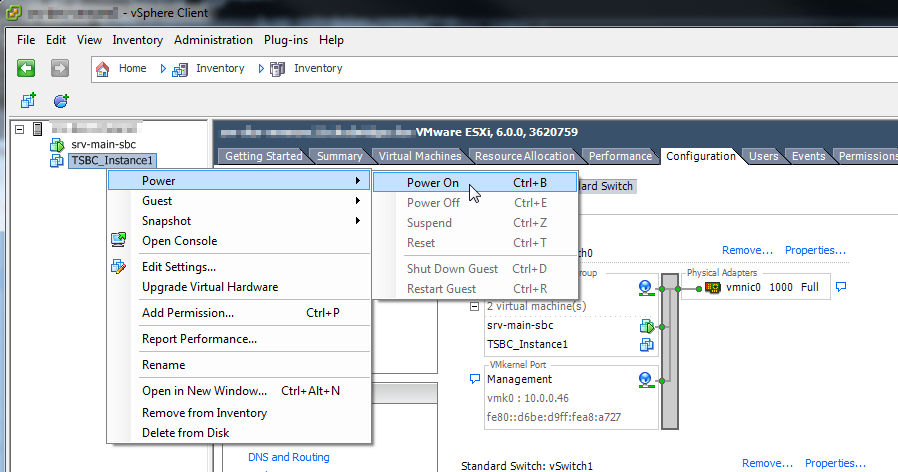Click the Home icon in navigation bar
The height and width of the screenshot is (472, 898).
click(x=103, y=69)
